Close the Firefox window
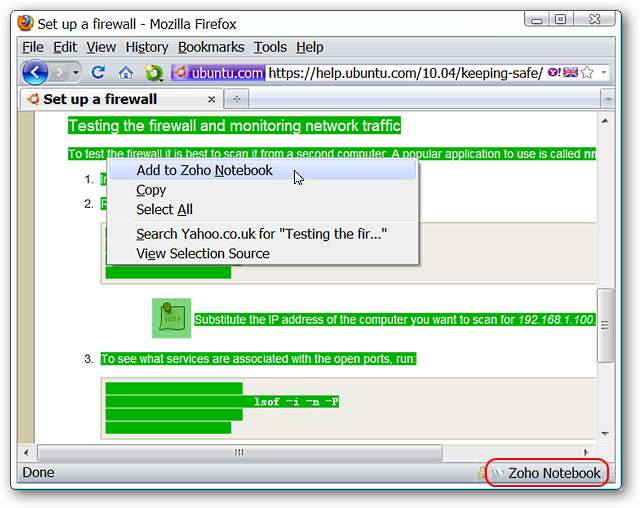640x508 pixels. point(594,19)
